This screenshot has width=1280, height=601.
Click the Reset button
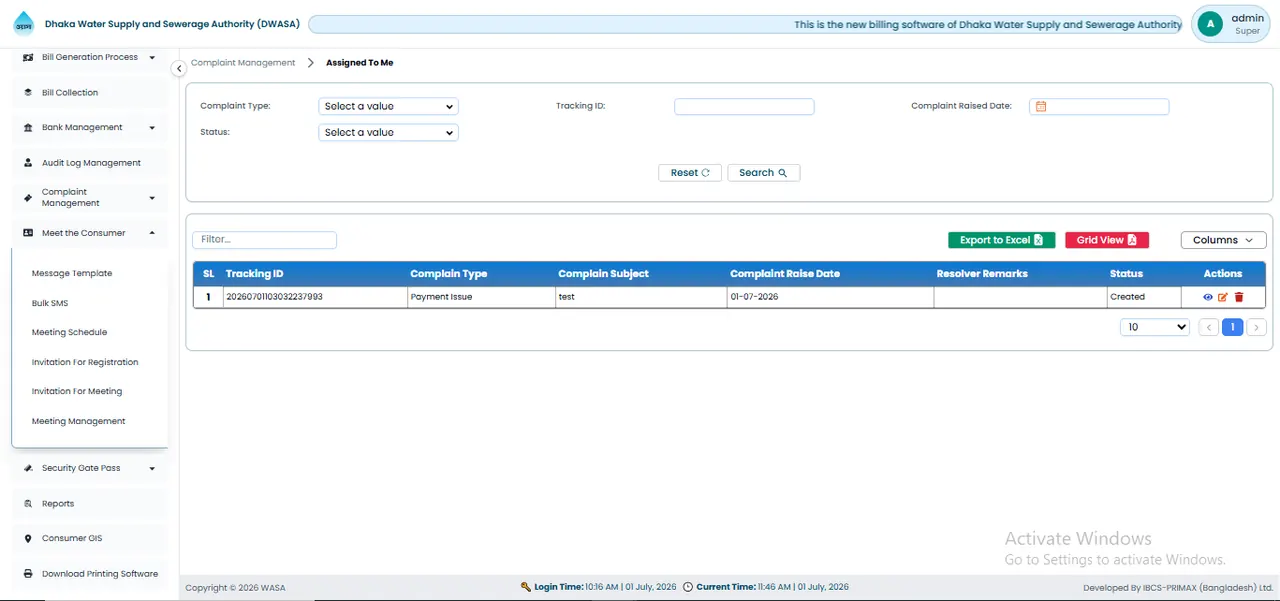point(690,173)
